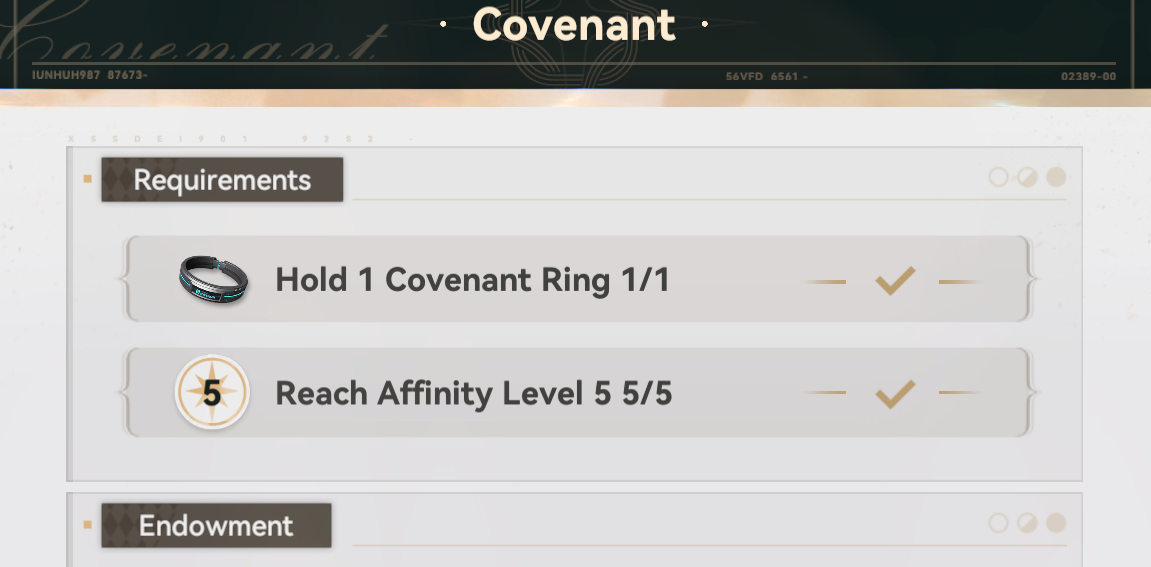Click the Covenant title at top
The image size is (1151, 567).
point(574,24)
